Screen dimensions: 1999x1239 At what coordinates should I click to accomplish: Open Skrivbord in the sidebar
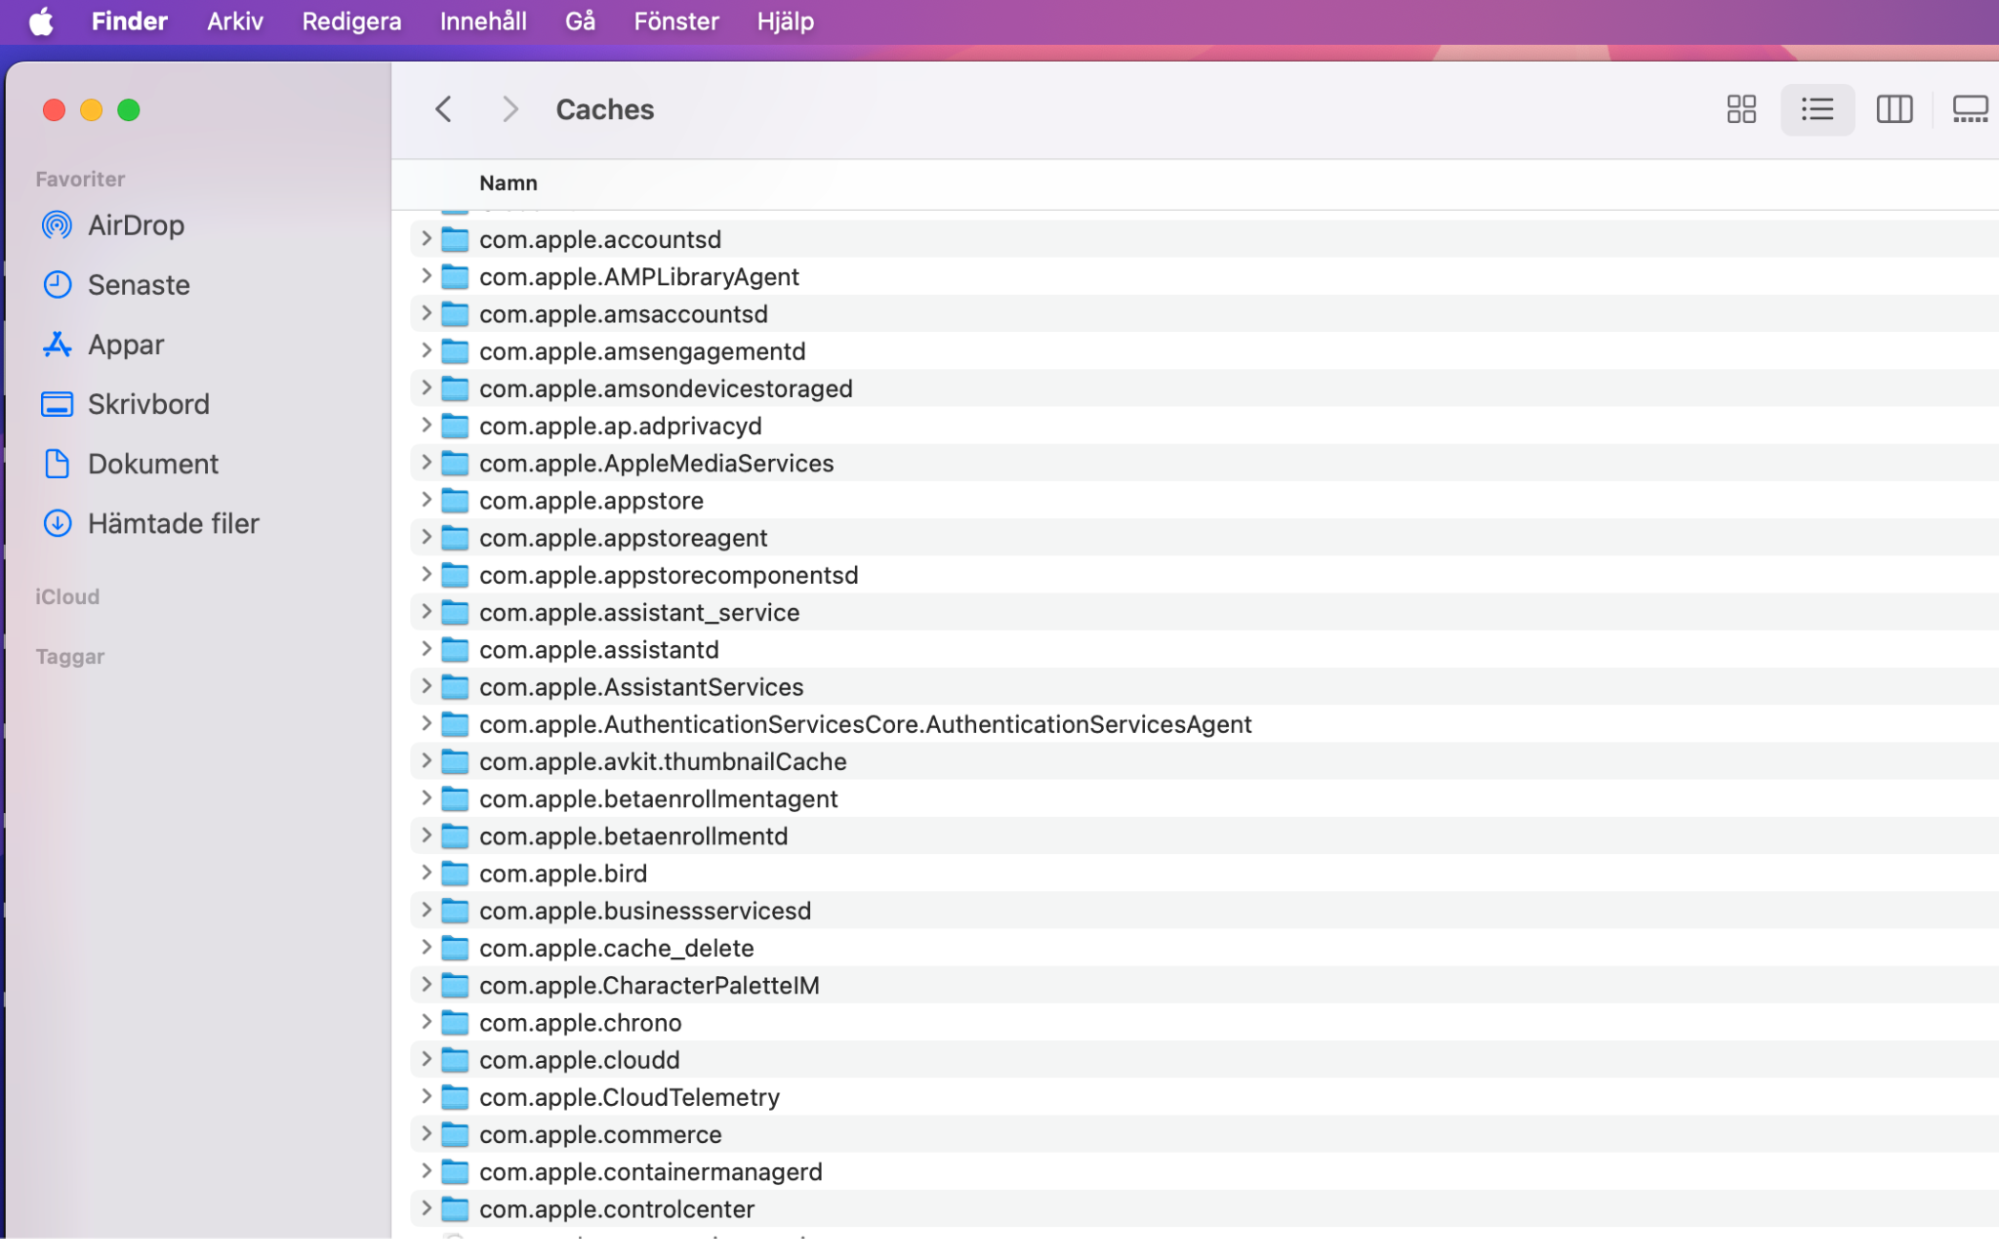(125, 404)
